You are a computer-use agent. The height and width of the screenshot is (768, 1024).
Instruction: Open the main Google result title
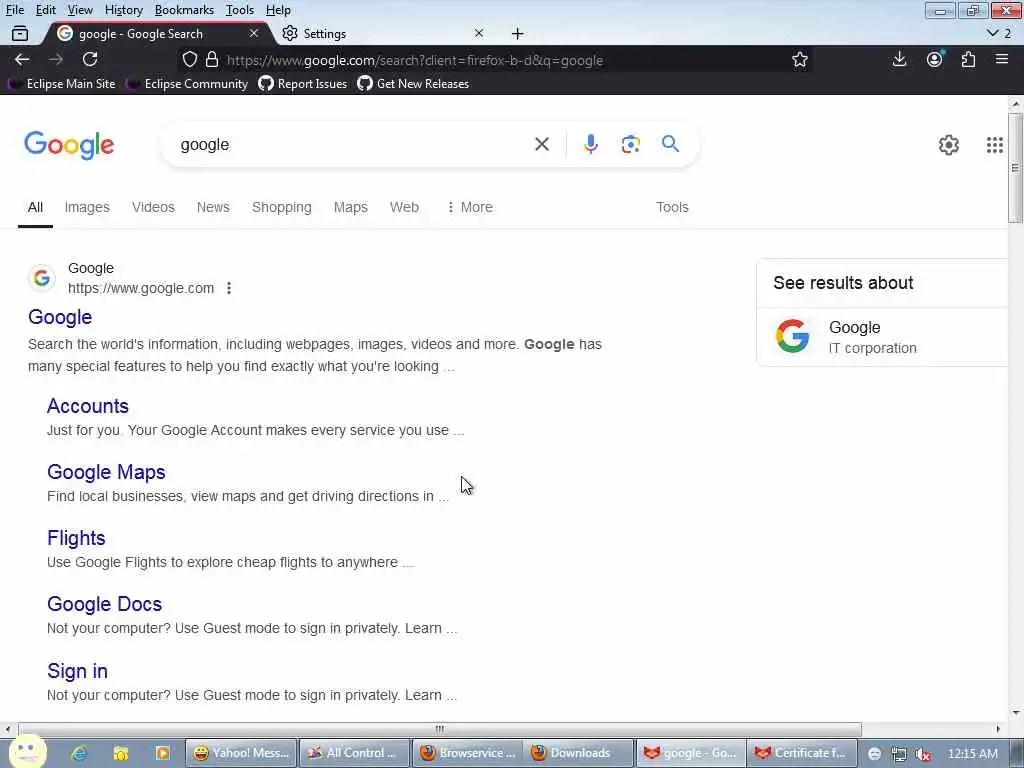(60, 317)
